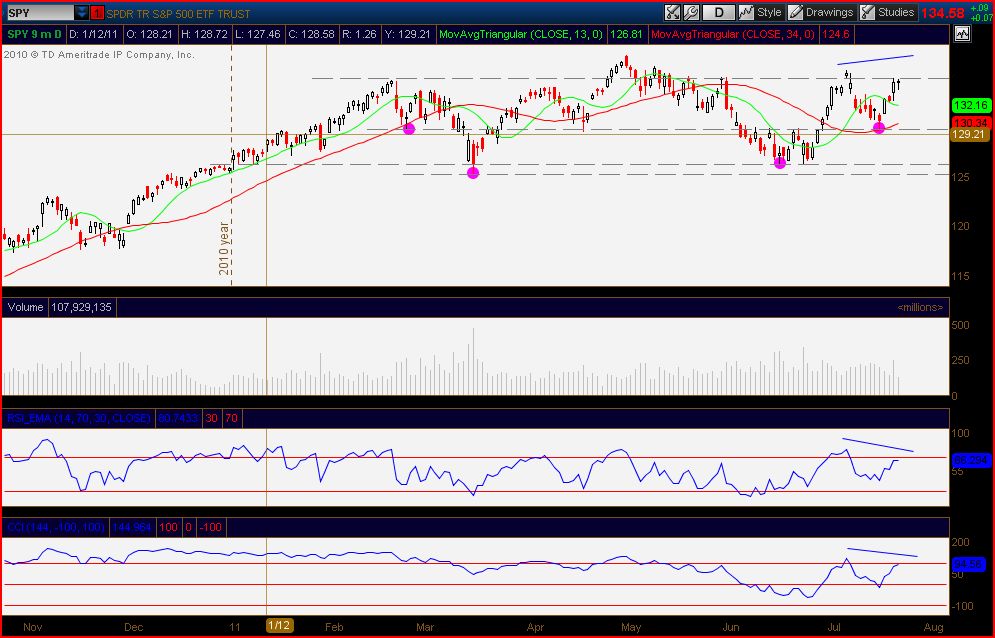The height and width of the screenshot is (638, 995).
Task: Click the blue 66.294 RSI axis bubble
Action: coord(971,460)
